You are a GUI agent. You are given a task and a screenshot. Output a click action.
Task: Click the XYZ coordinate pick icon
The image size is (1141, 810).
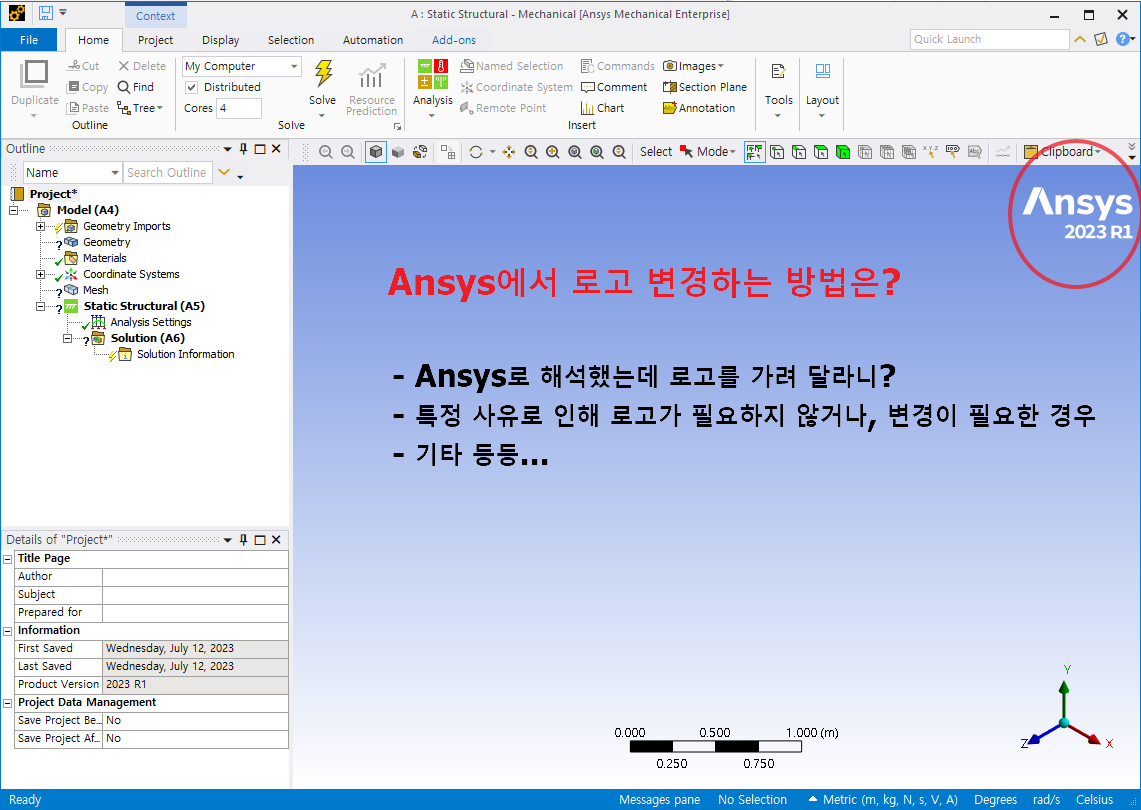coord(931,151)
